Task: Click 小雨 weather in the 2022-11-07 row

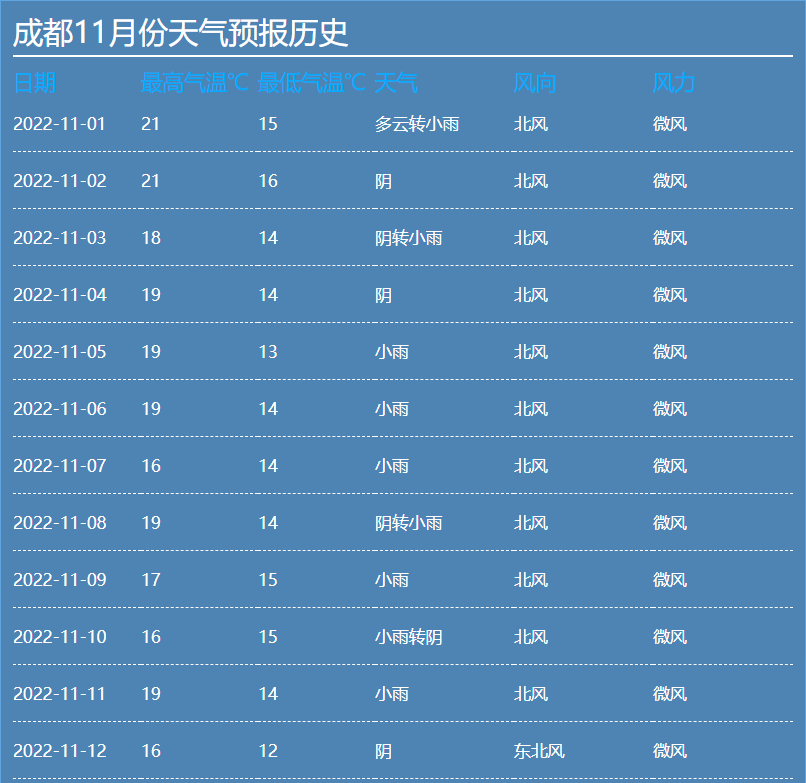Action: 392,466
